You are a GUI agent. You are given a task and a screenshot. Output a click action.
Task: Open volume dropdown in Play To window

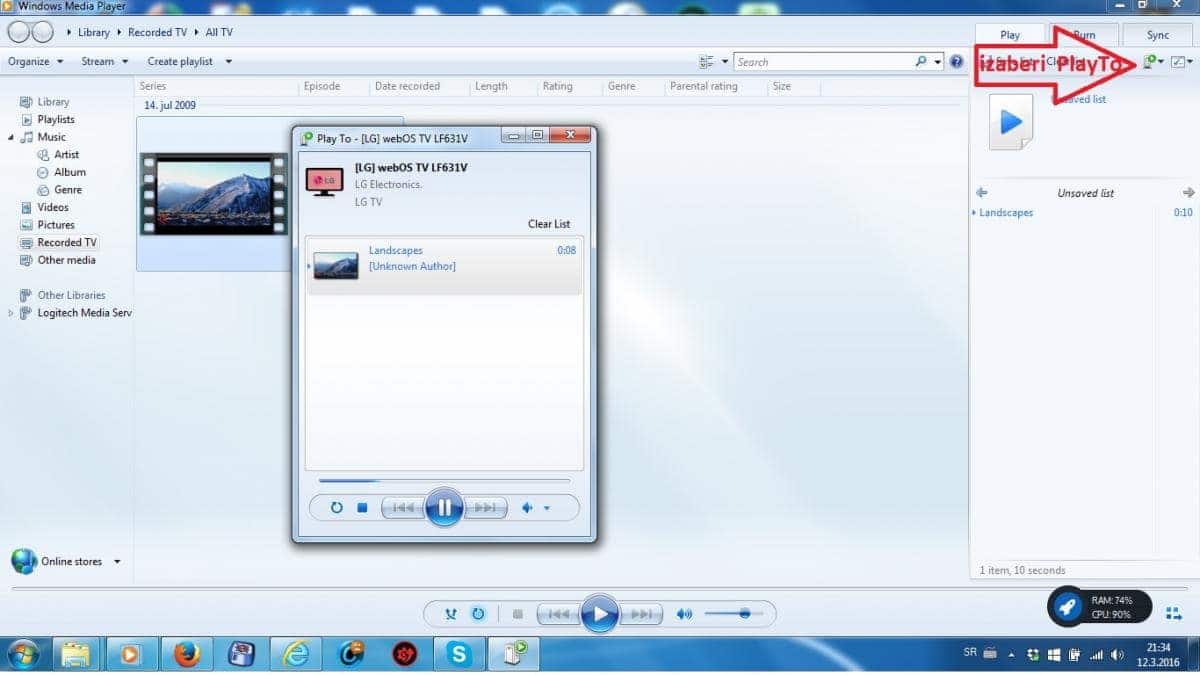[546, 508]
